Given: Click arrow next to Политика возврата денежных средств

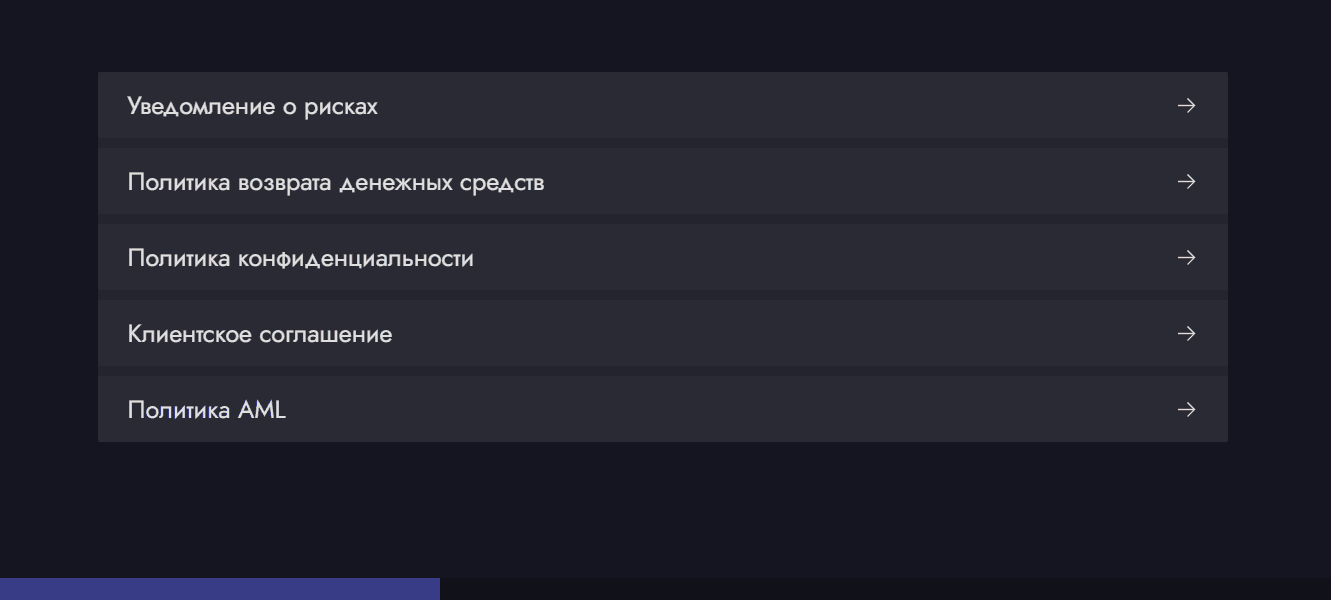Looking at the screenshot, I should tap(1186, 182).
